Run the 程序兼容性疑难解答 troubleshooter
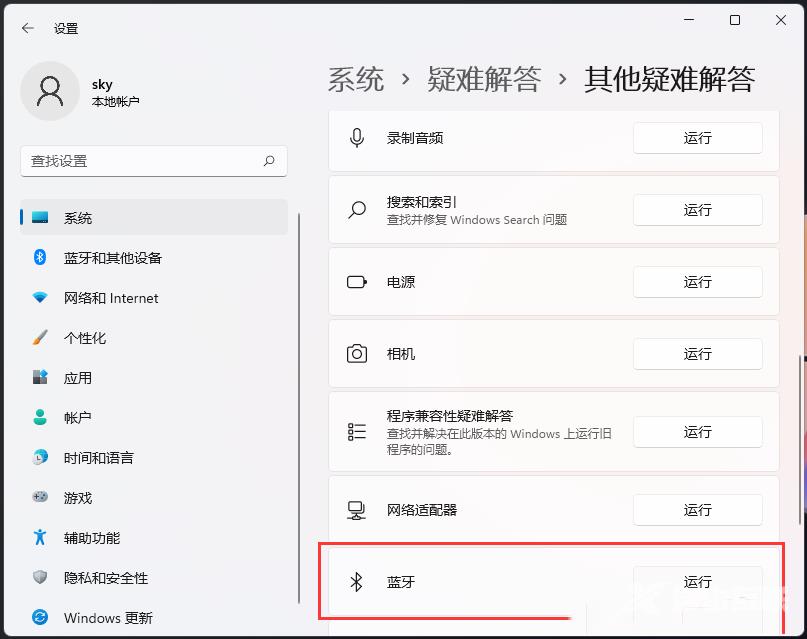 [697, 432]
